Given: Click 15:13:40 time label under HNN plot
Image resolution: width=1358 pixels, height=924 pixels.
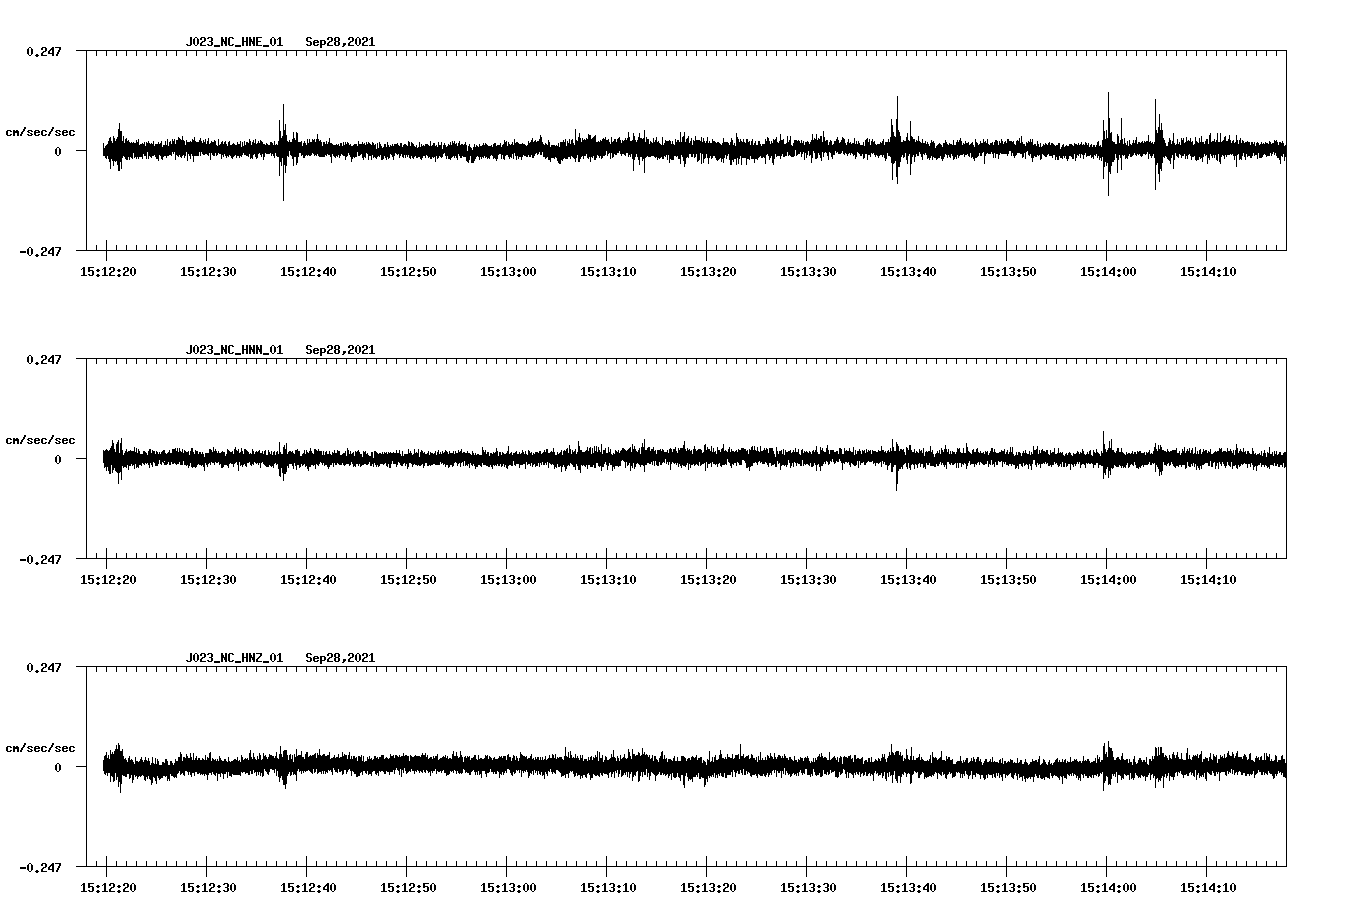Looking at the screenshot, I should pyautogui.click(x=908, y=580).
